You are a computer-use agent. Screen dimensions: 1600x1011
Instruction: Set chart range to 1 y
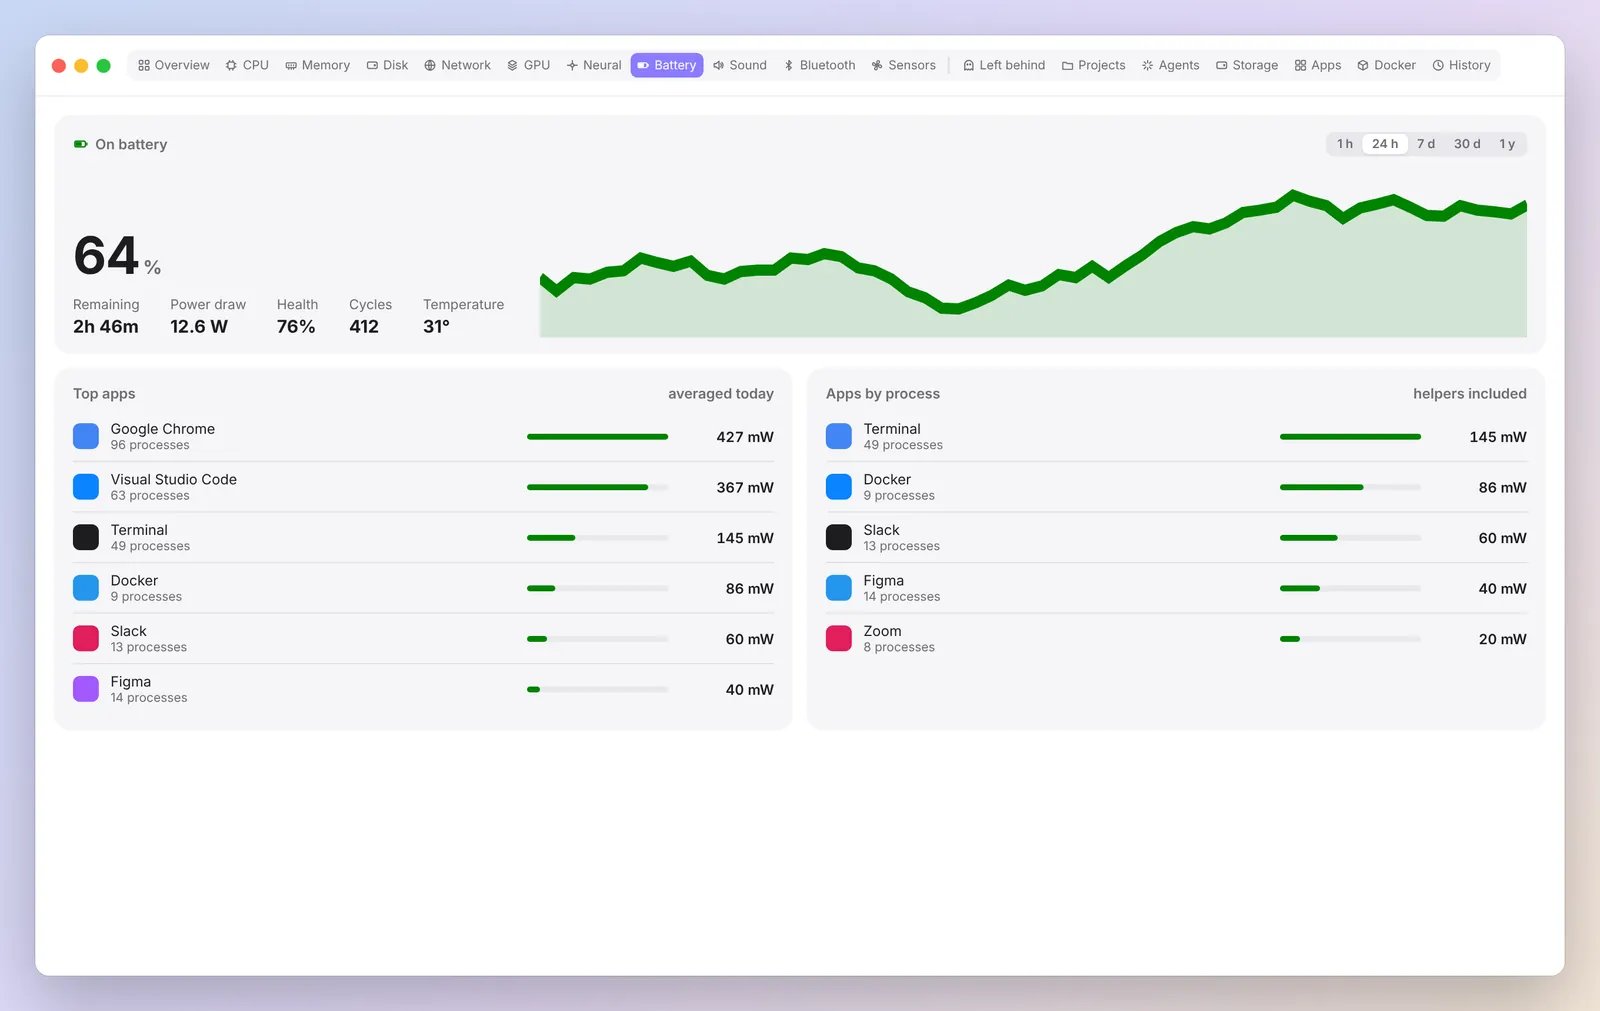1507,144
